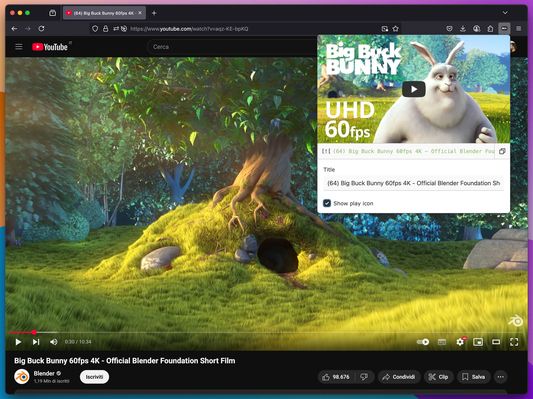Image resolution: width=533 pixels, height=399 pixels.
Task: Click the Blender channel avatar
Action: point(22,377)
